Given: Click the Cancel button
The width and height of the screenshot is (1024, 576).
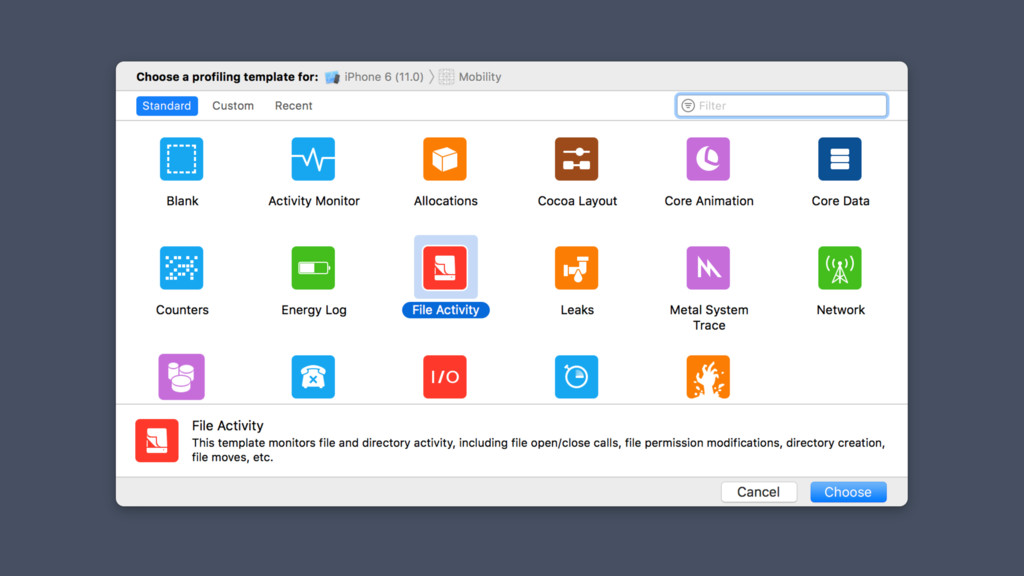Looking at the screenshot, I should tap(758, 492).
